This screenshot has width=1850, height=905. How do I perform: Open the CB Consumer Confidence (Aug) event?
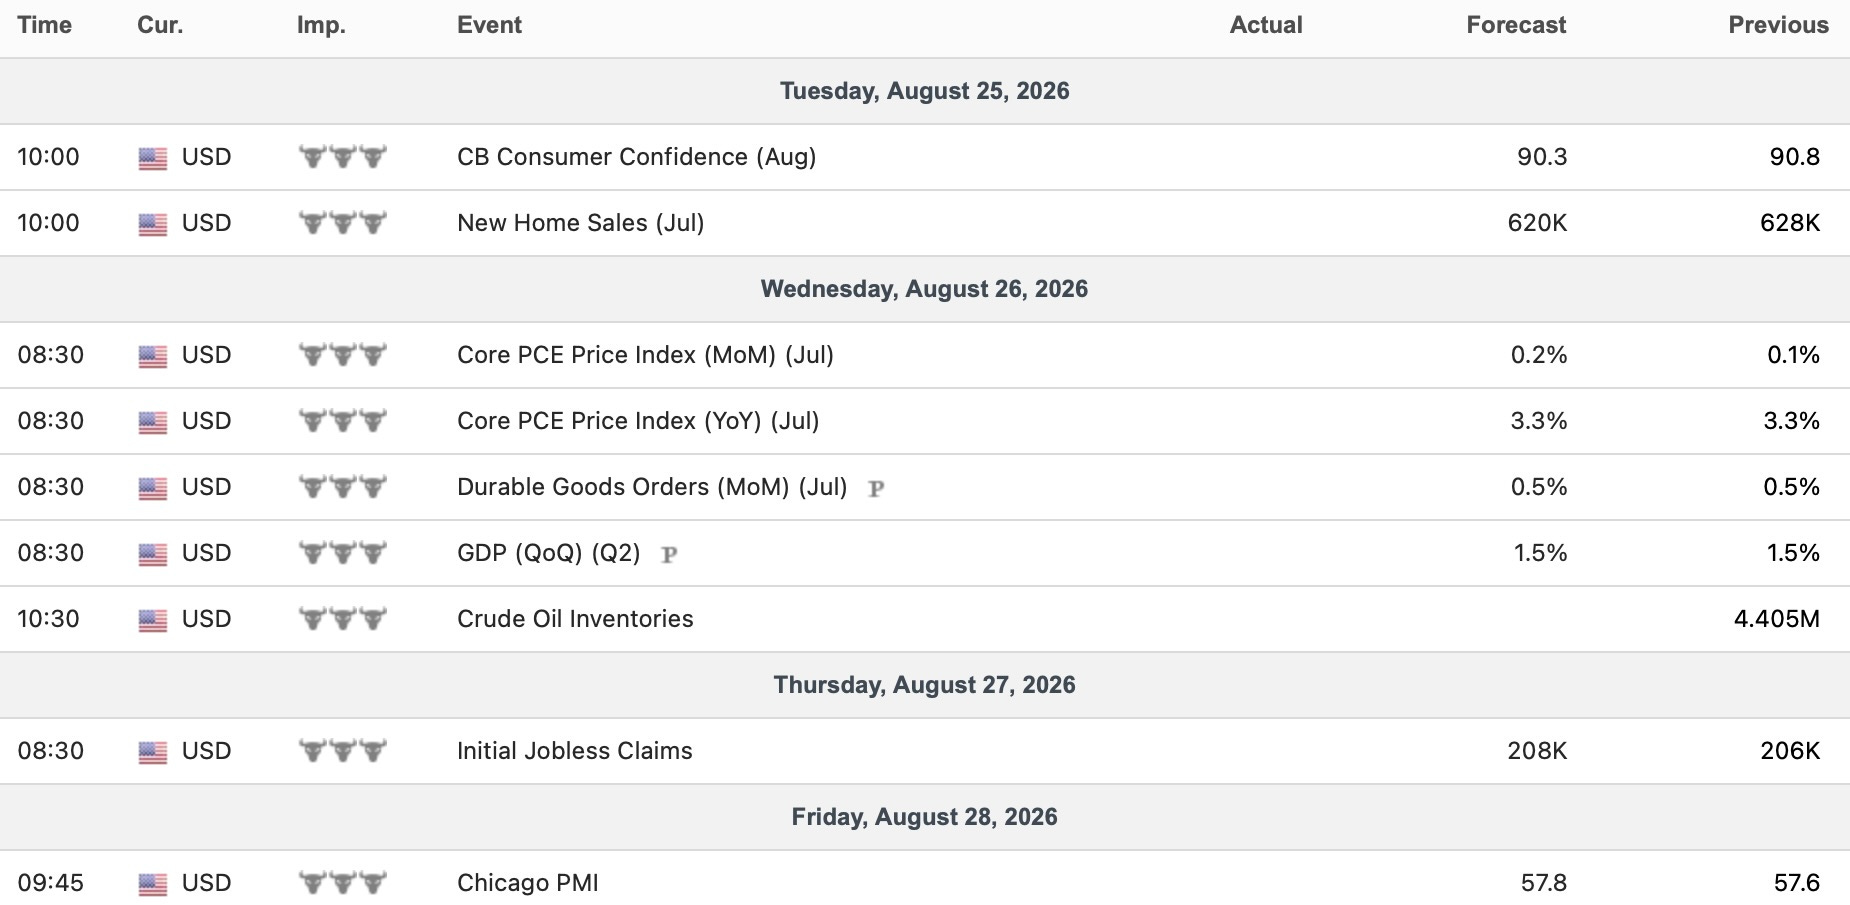[636, 157]
